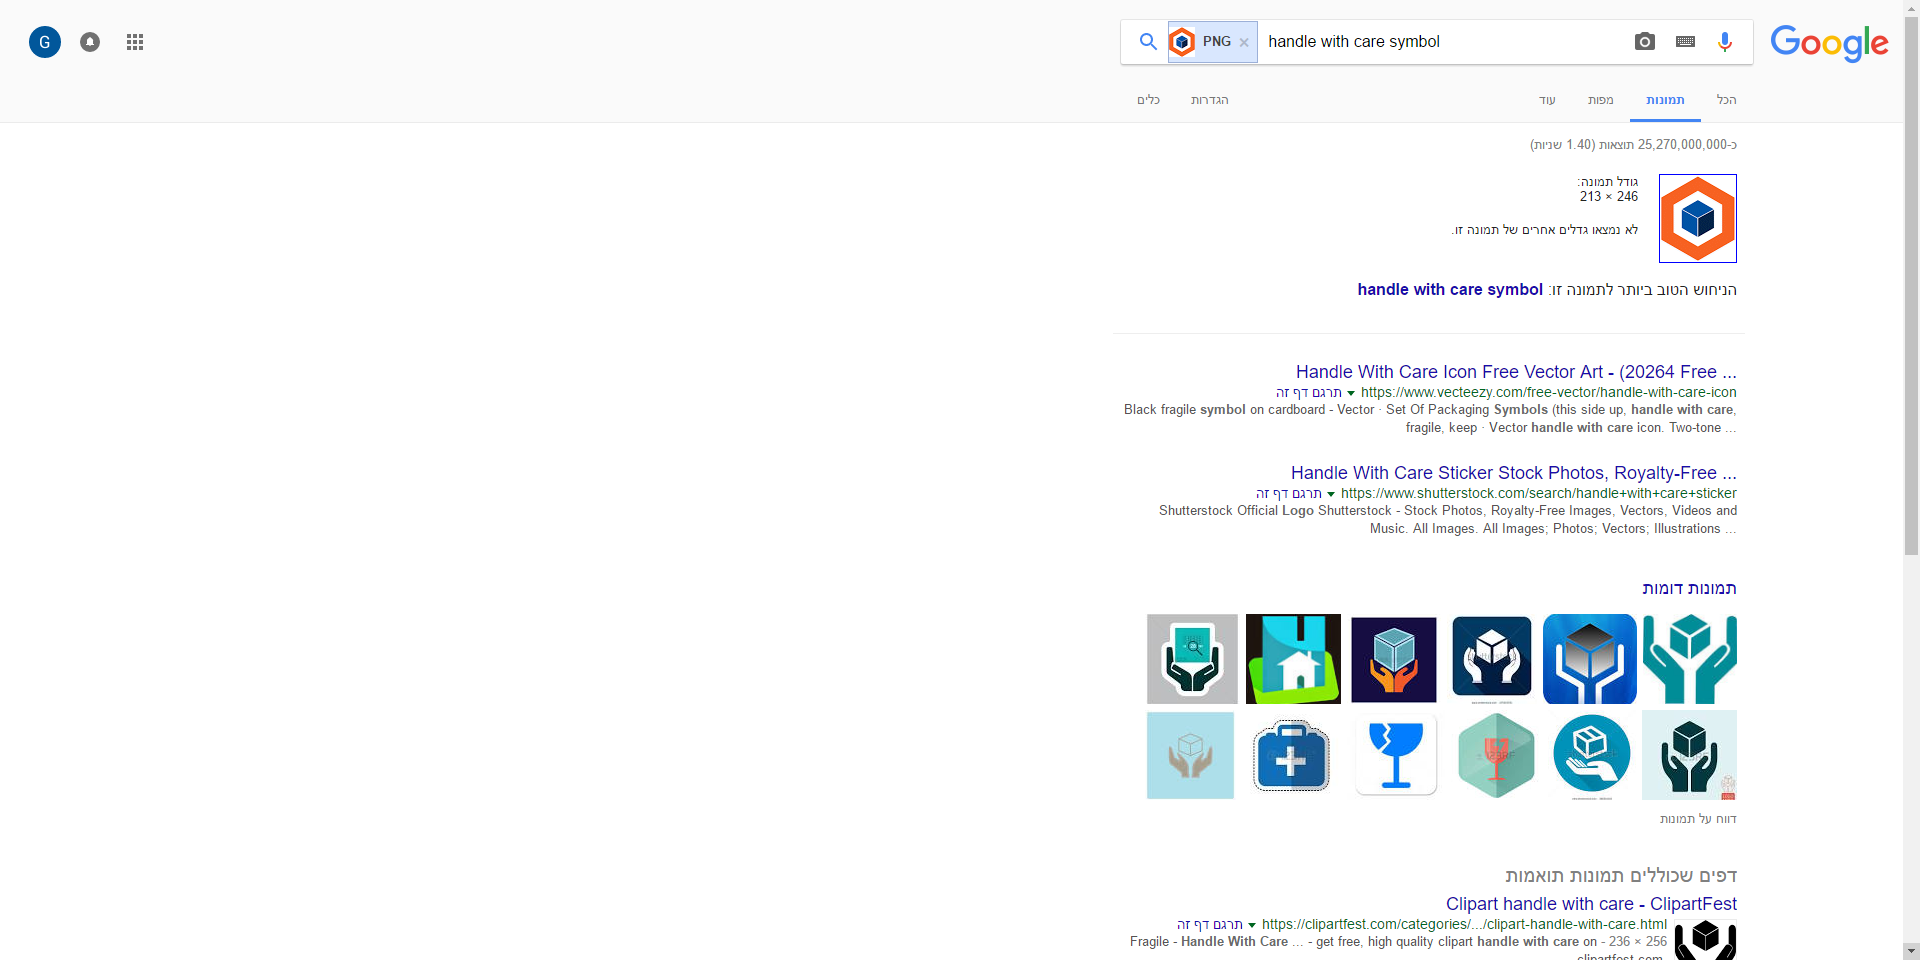Open the Handle With Care Sticker Shutterstock link
The width and height of the screenshot is (1920, 960).
click(1512, 472)
